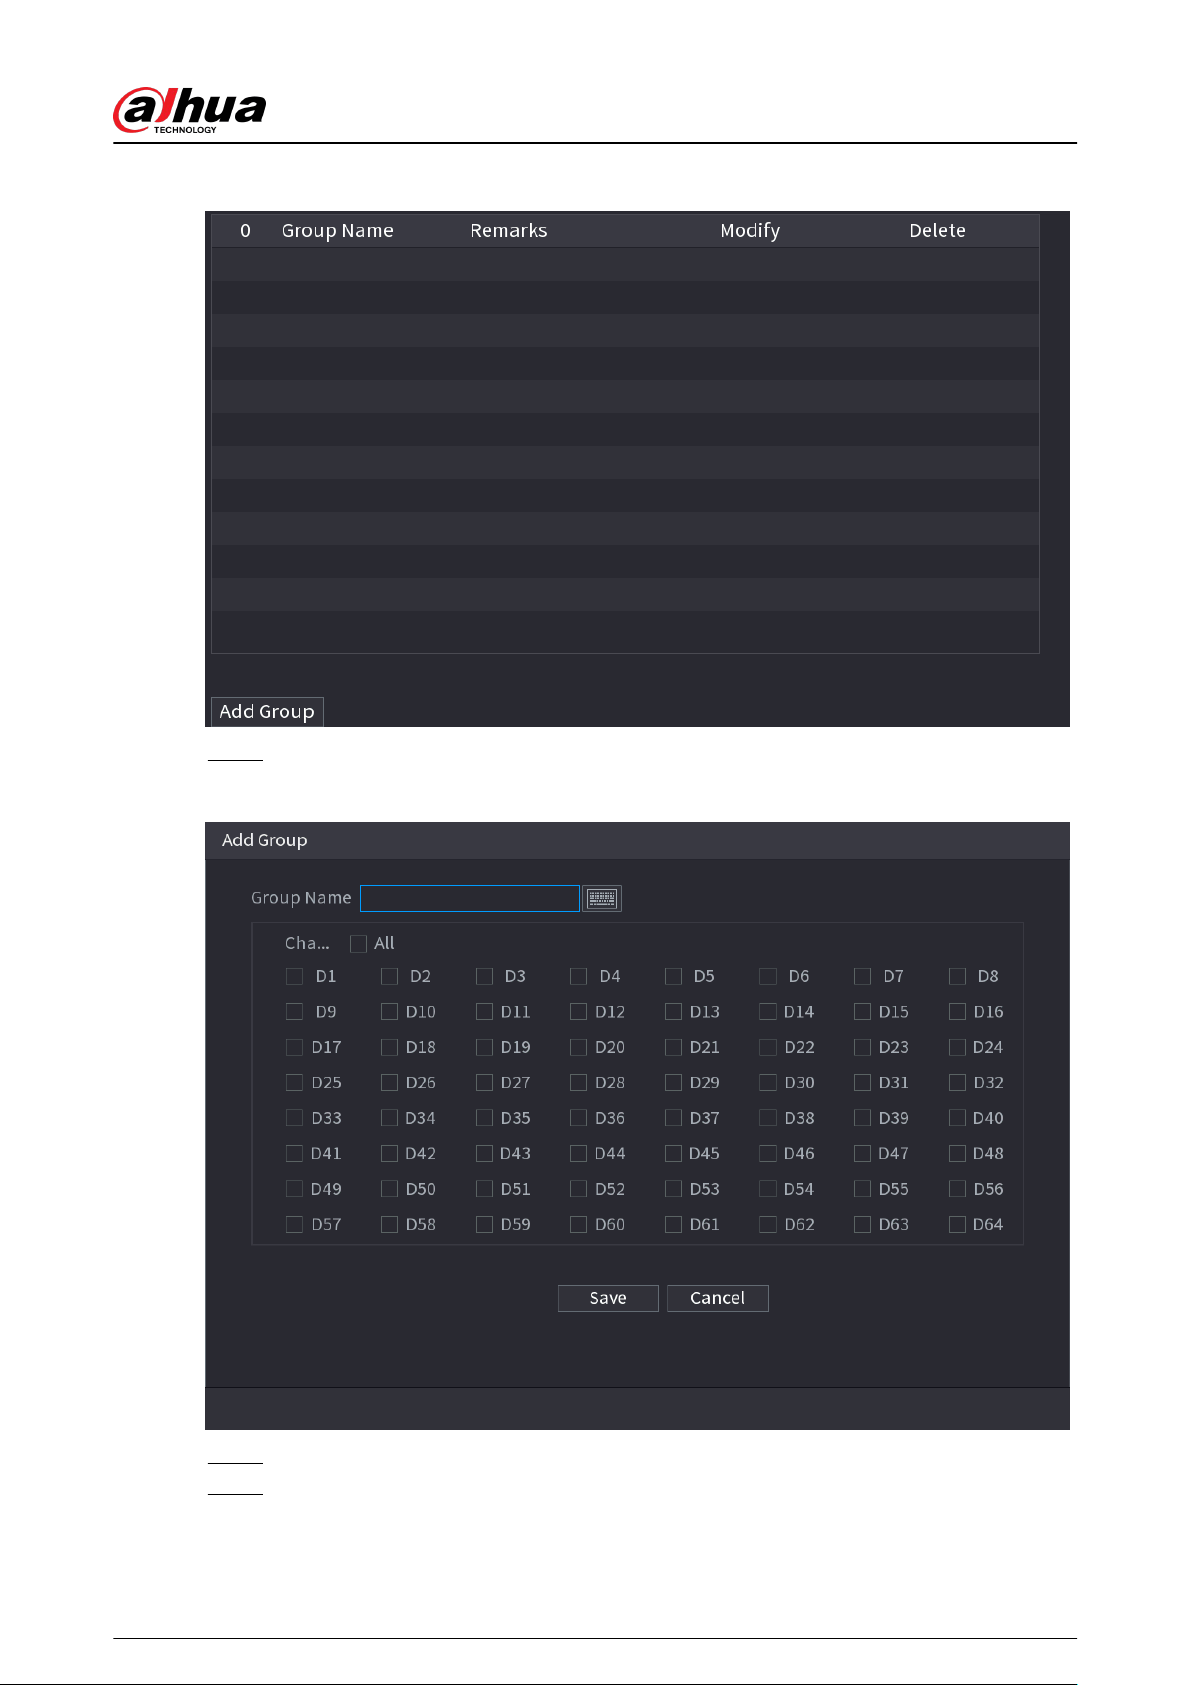1192x1685 pixels.
Task: Click the Add Group button below the table
Action: pos(267,712)
